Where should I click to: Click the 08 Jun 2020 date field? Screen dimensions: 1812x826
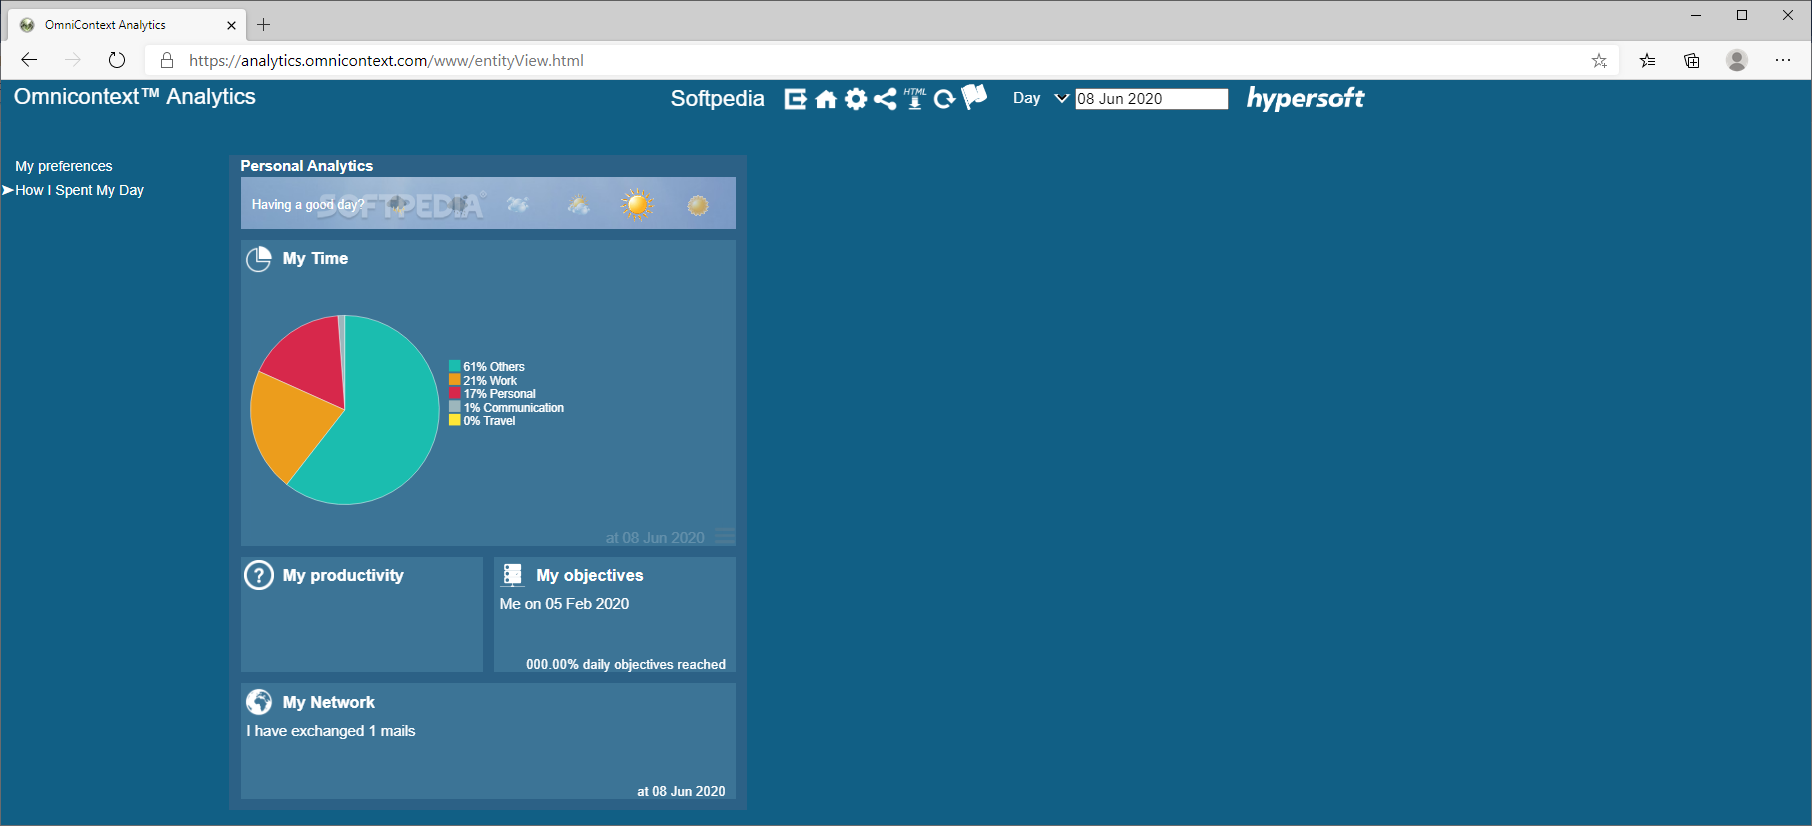pyautogui.click(x=1151, y=99)
